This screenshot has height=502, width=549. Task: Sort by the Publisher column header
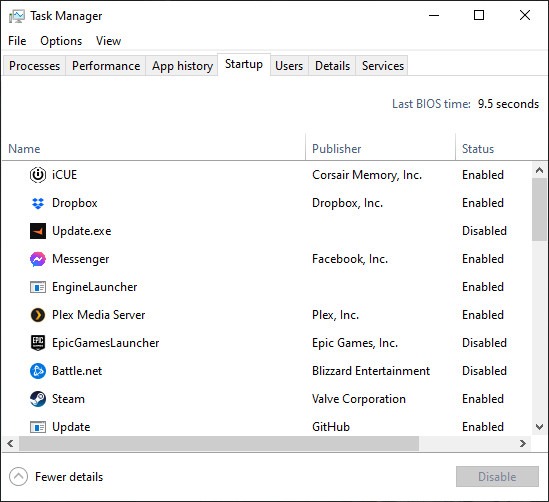[336, 149]
